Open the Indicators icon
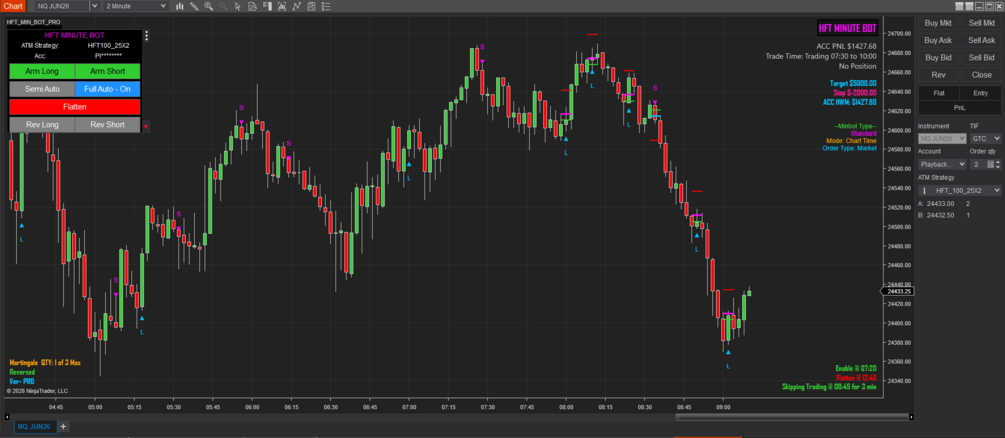The width and height of the screenshot is (1005, 438). [296, 6]
